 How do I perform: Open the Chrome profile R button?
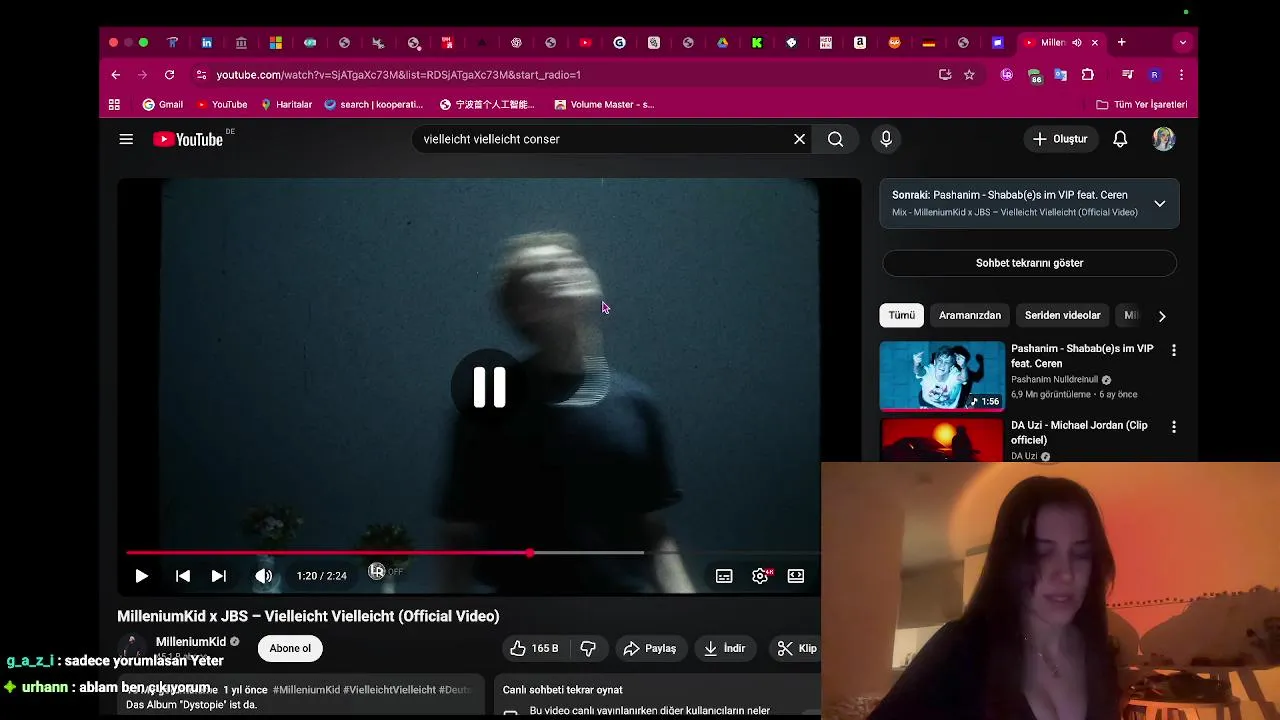1154,74
